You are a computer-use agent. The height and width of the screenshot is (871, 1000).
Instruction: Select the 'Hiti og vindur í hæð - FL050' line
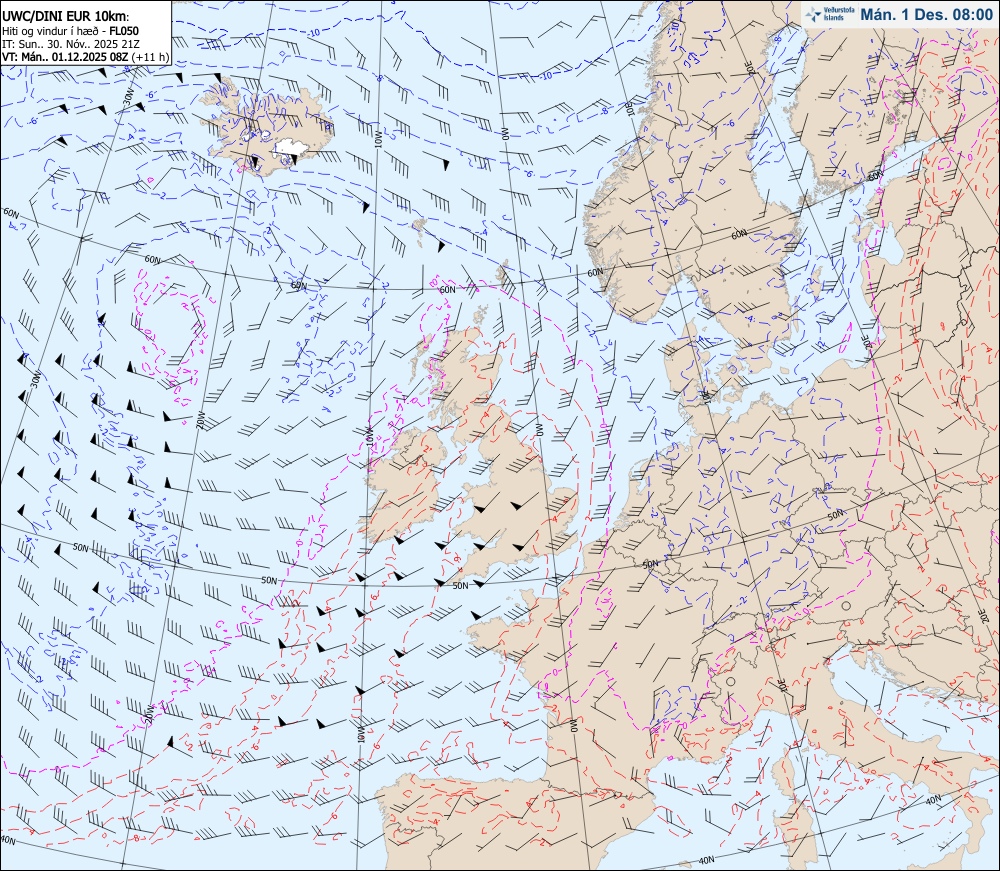pos(71,31)
